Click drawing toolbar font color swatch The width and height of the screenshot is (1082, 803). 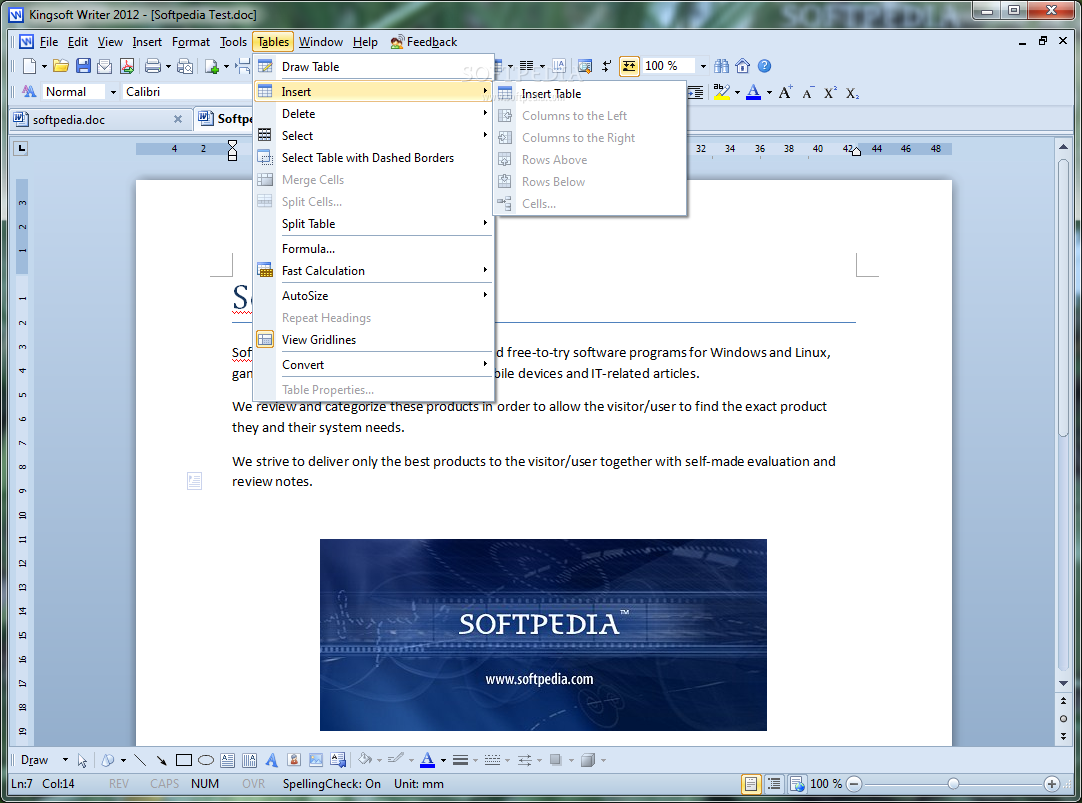click(x=428, y=760)
